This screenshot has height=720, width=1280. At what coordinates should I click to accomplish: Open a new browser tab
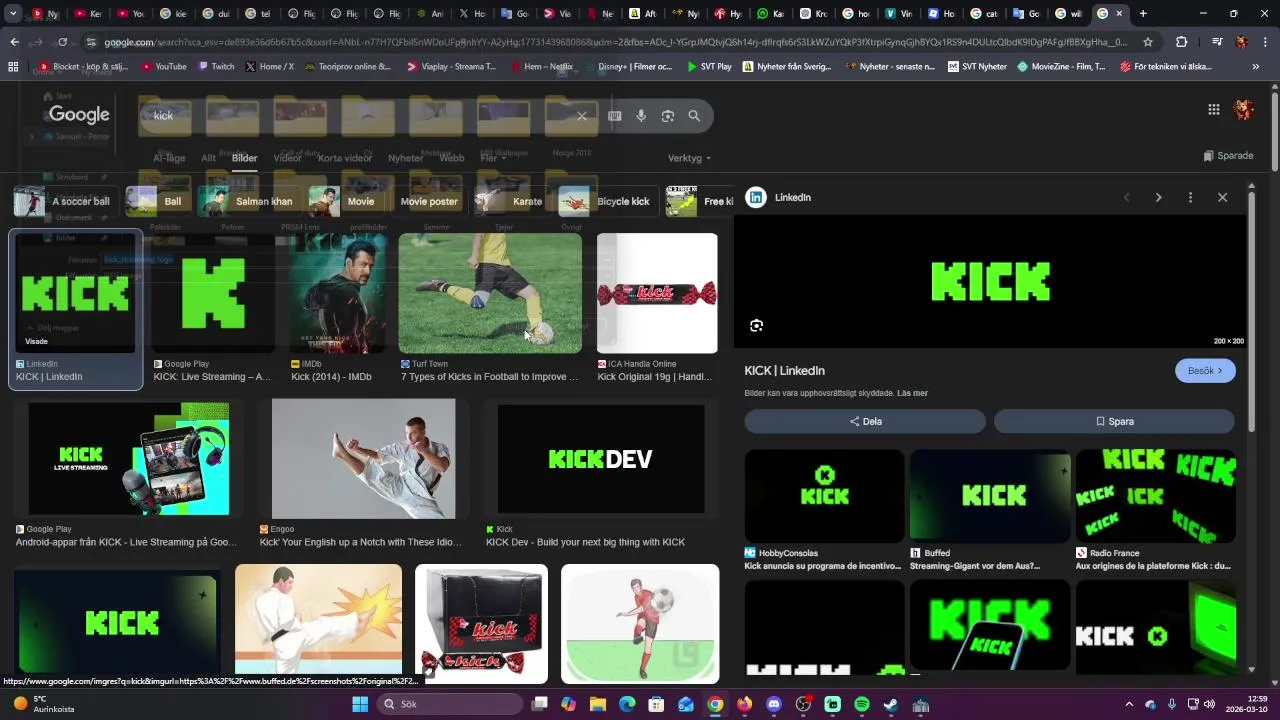coord(1143,14)
